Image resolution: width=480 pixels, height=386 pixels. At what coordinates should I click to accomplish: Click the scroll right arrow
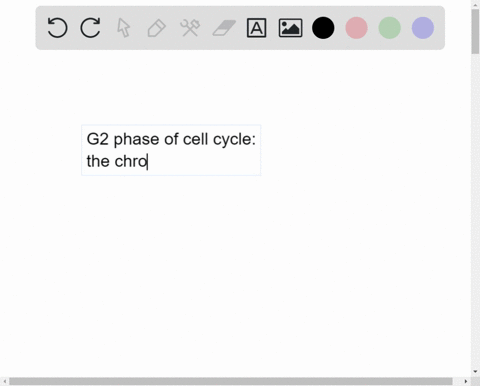click(x=466, y=381)
